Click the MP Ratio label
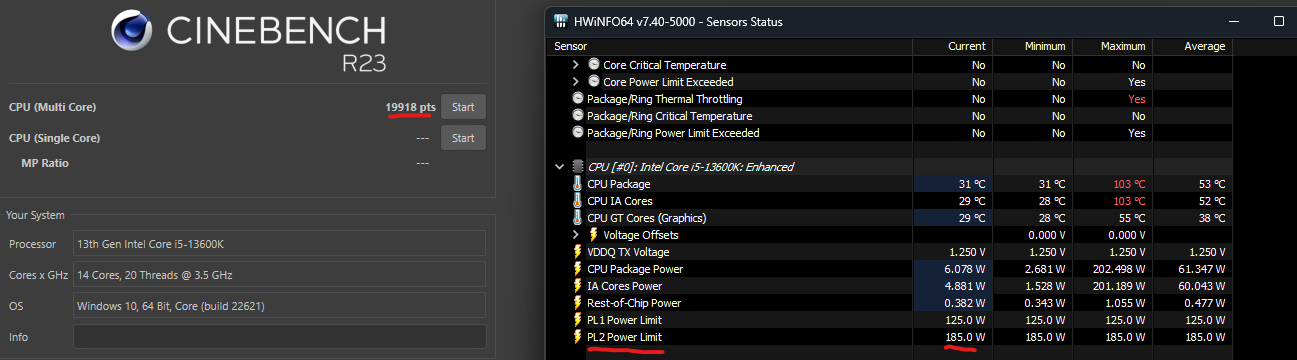1297x360 pixels. tap(45, 163)
